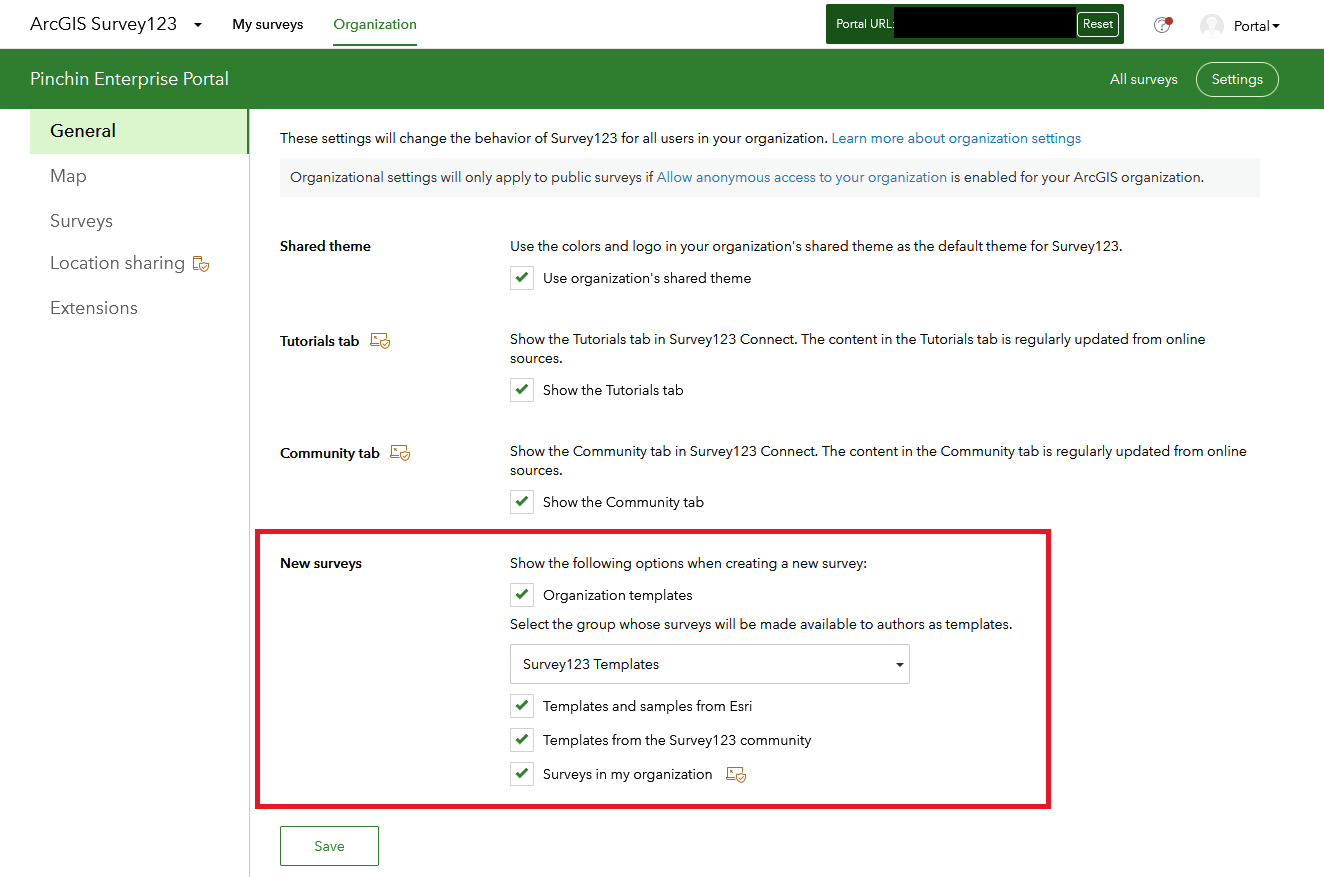Open the Learn more about organization settings link
This screenshot has height=877, width=1324.
(955, 138)
